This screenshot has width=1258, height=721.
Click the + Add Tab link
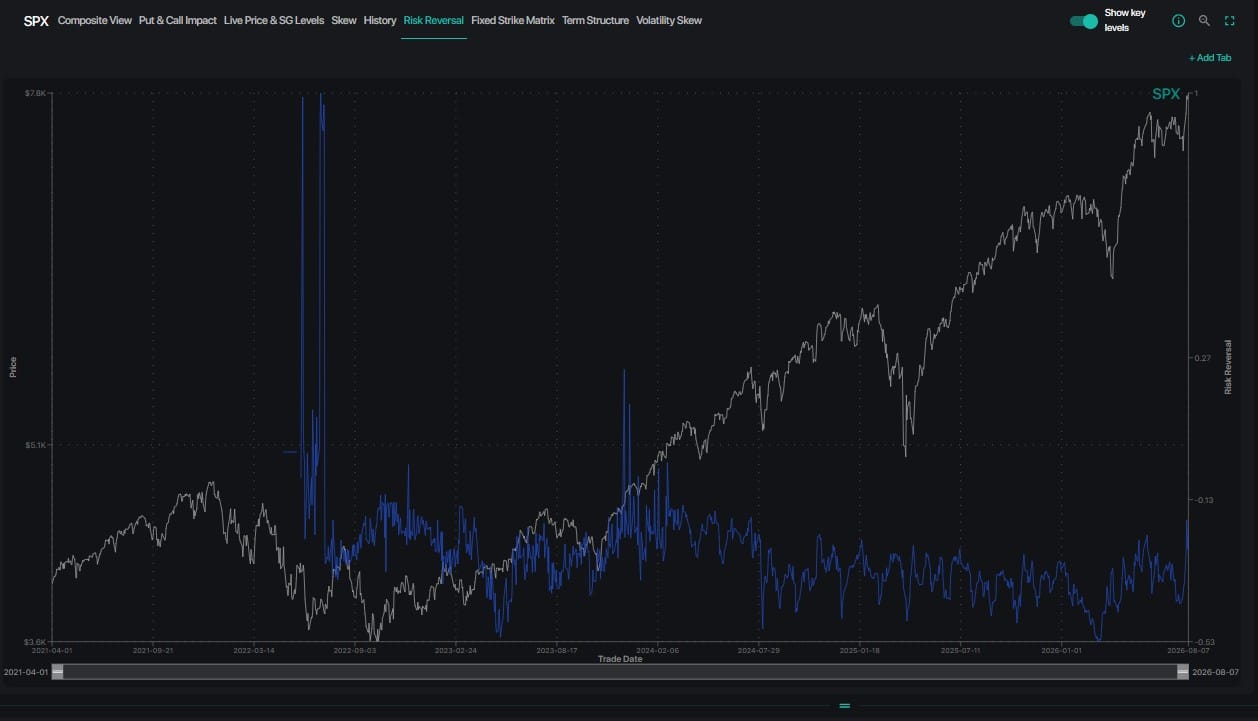point(1210,58)
